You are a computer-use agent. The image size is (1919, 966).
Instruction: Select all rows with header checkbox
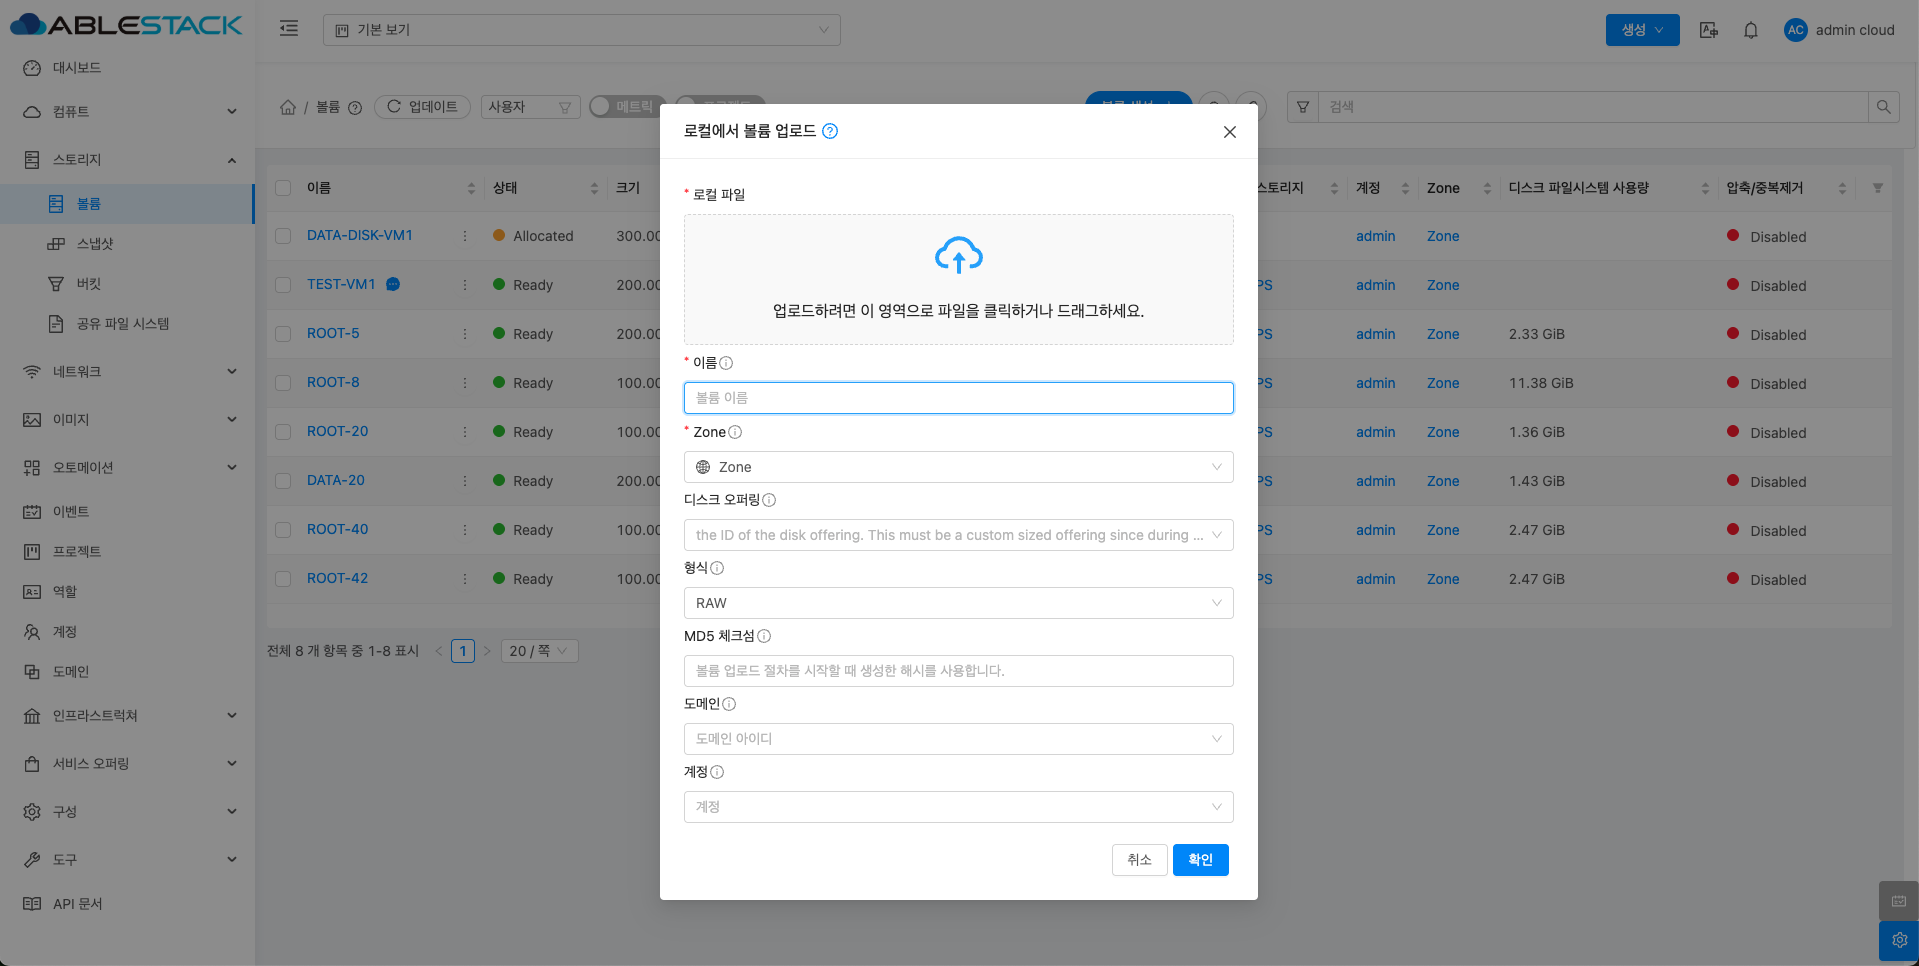283,188
